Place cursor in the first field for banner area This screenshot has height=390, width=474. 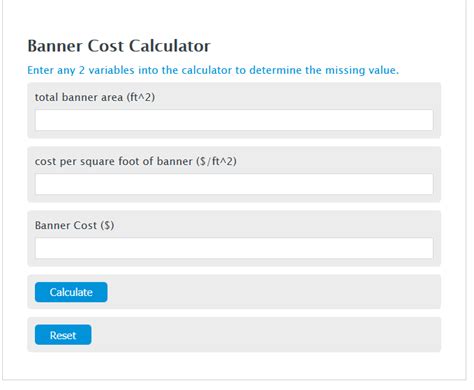234,120
